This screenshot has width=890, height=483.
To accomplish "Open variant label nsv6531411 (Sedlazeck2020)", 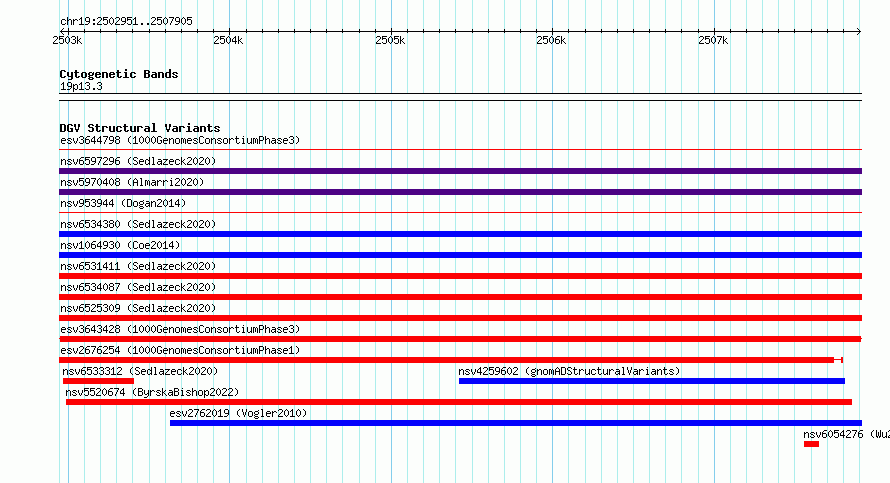I will tap(138, 266).
